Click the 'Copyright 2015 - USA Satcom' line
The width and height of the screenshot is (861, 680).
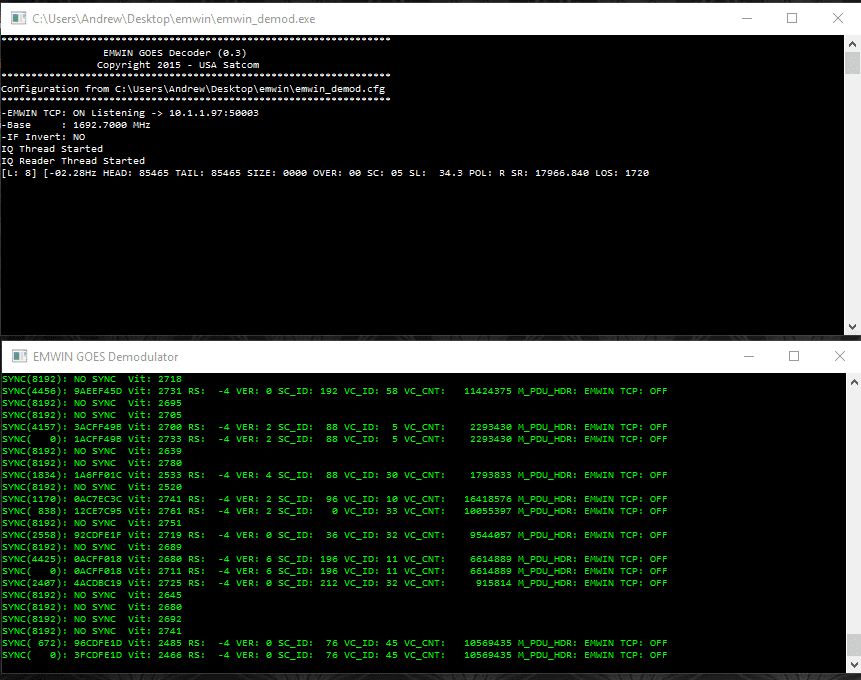click(178, 65)
